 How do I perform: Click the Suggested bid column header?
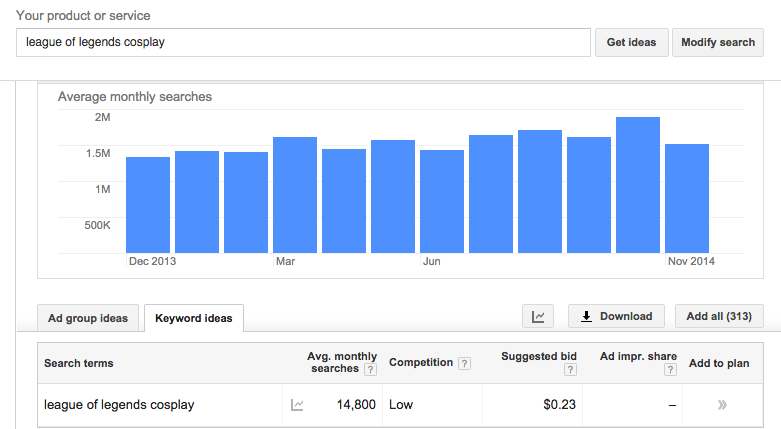pos(538,356)
